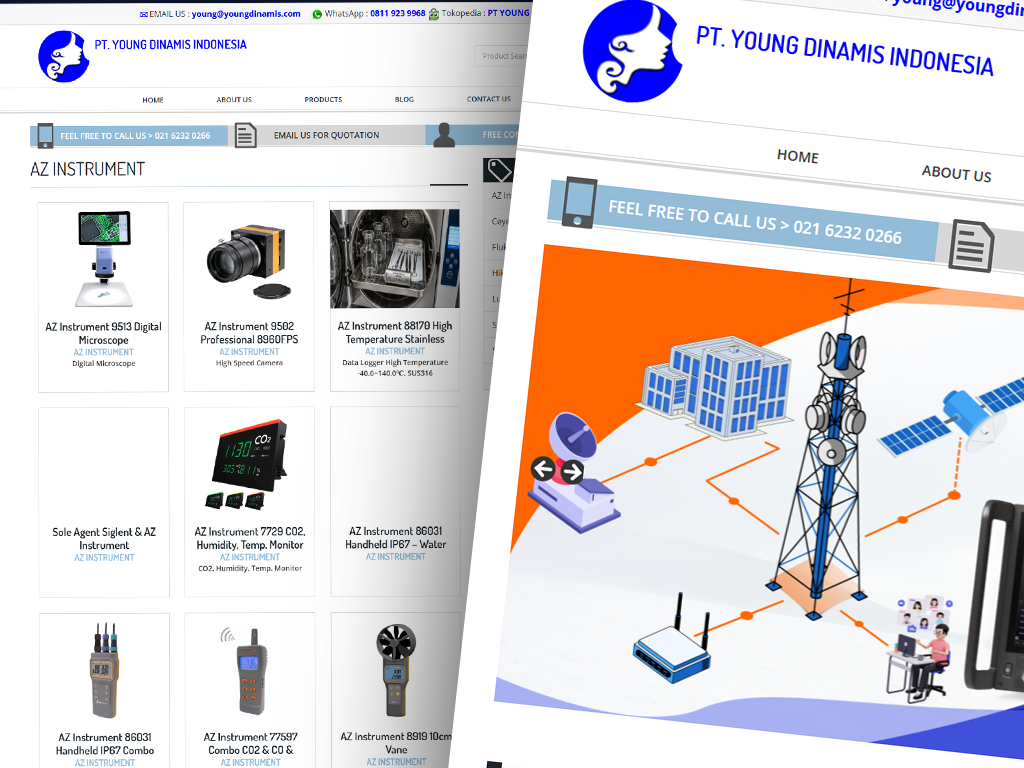The width and height of the screenshot is (1024, 768).
Task: Click Sole Agent Siglent & AZ Instrument title
Action: (104, 539)
